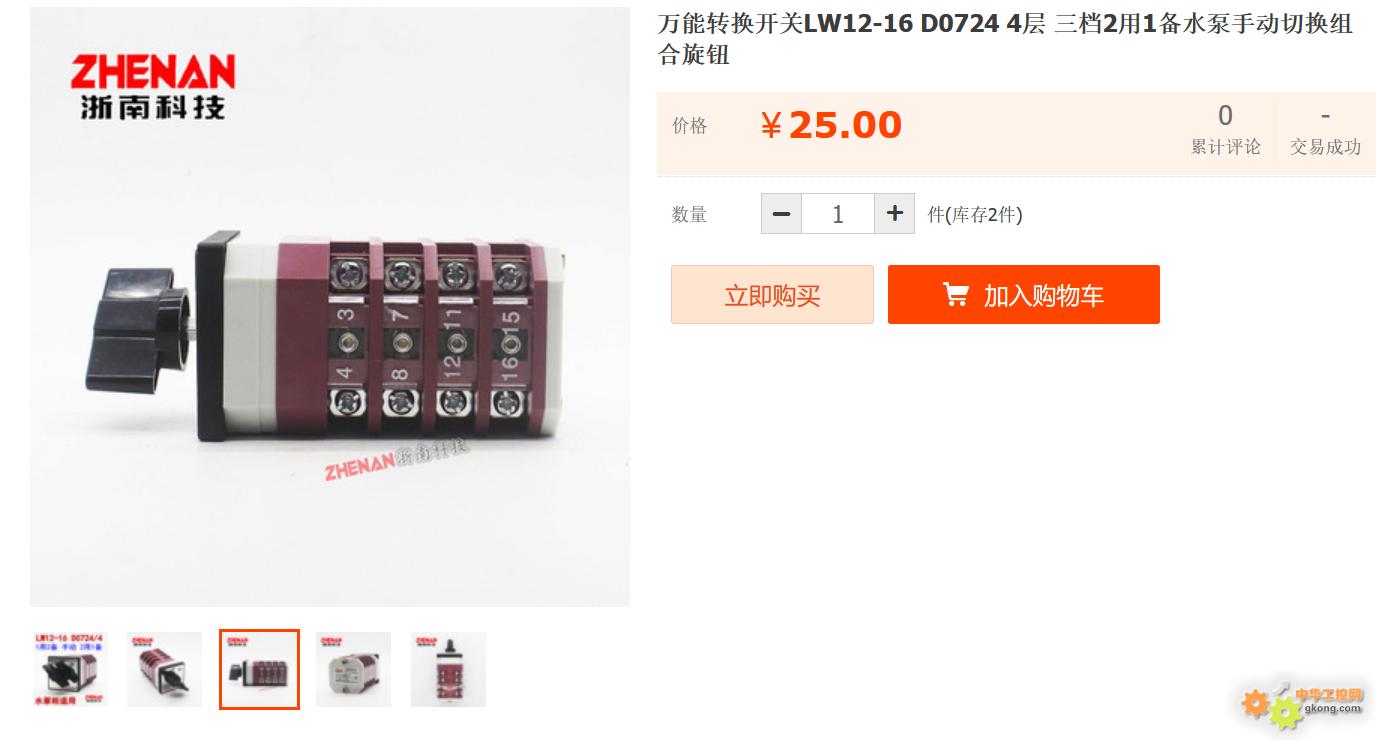Click the ￥25.00 price text
Screen dimensions: 1376x740
pos(831,125)
